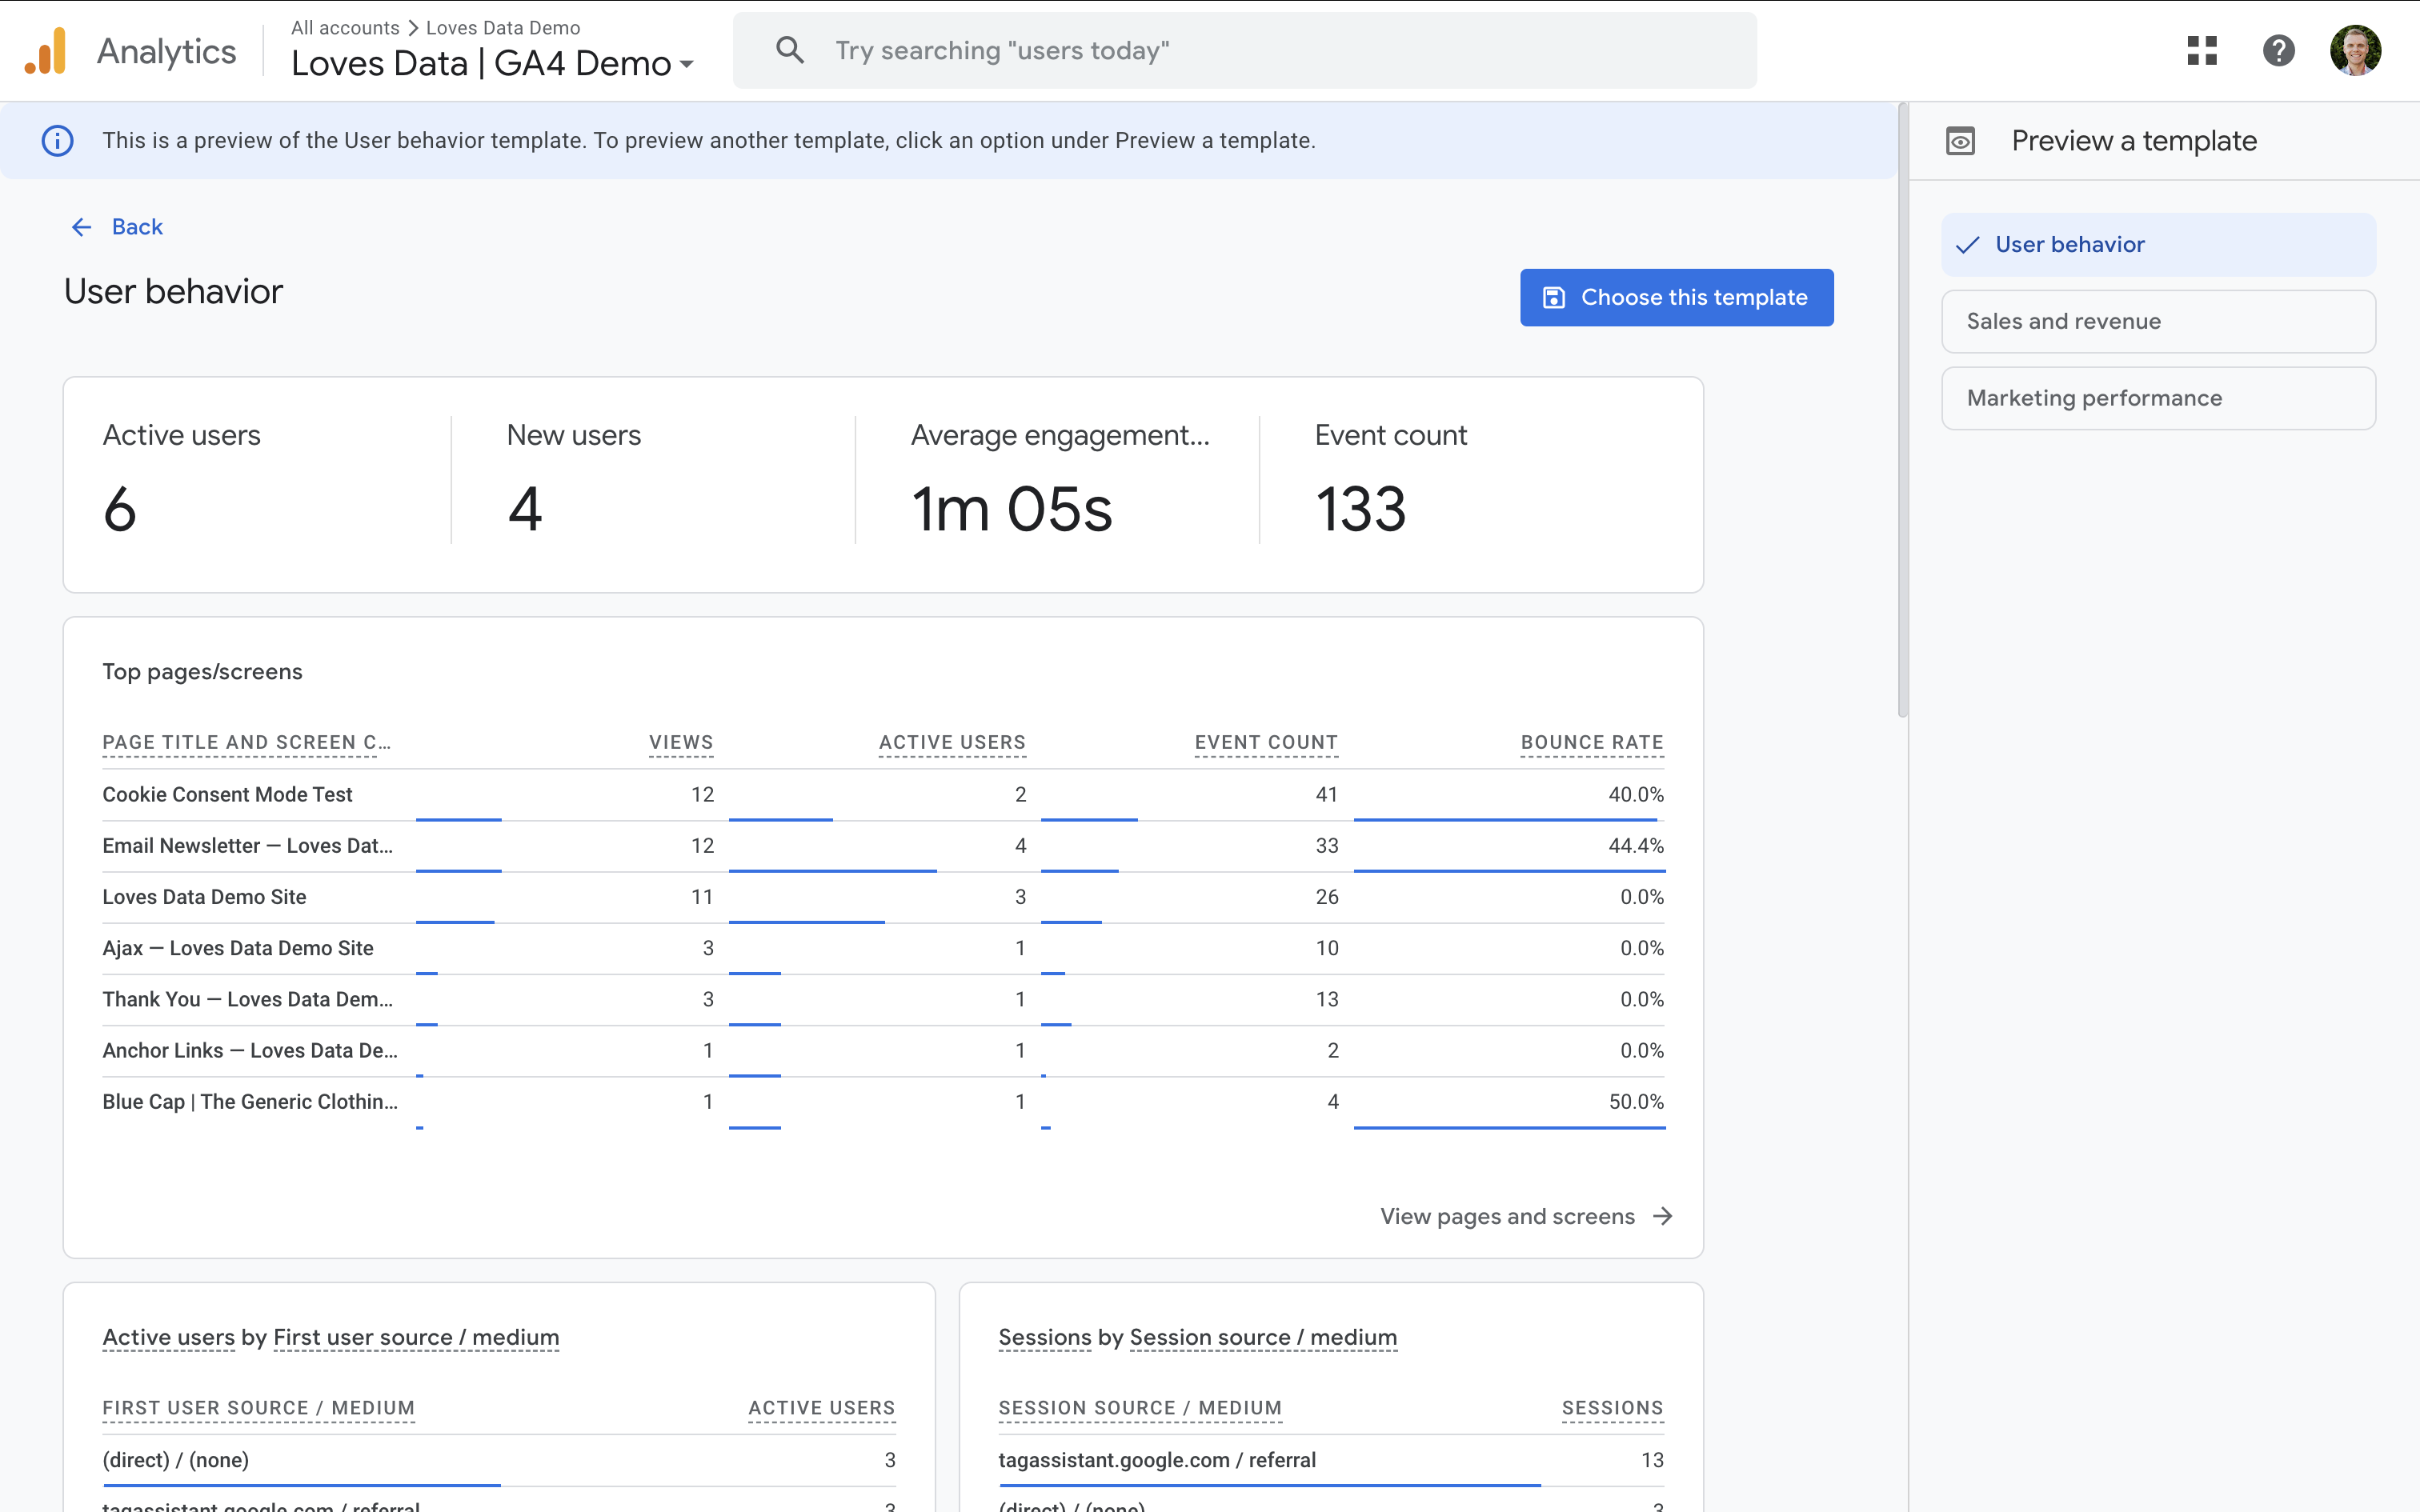Click the Loves Data Demo Site row title
The width and height of the screenshot is (2420, 1512).
(204, 897)
